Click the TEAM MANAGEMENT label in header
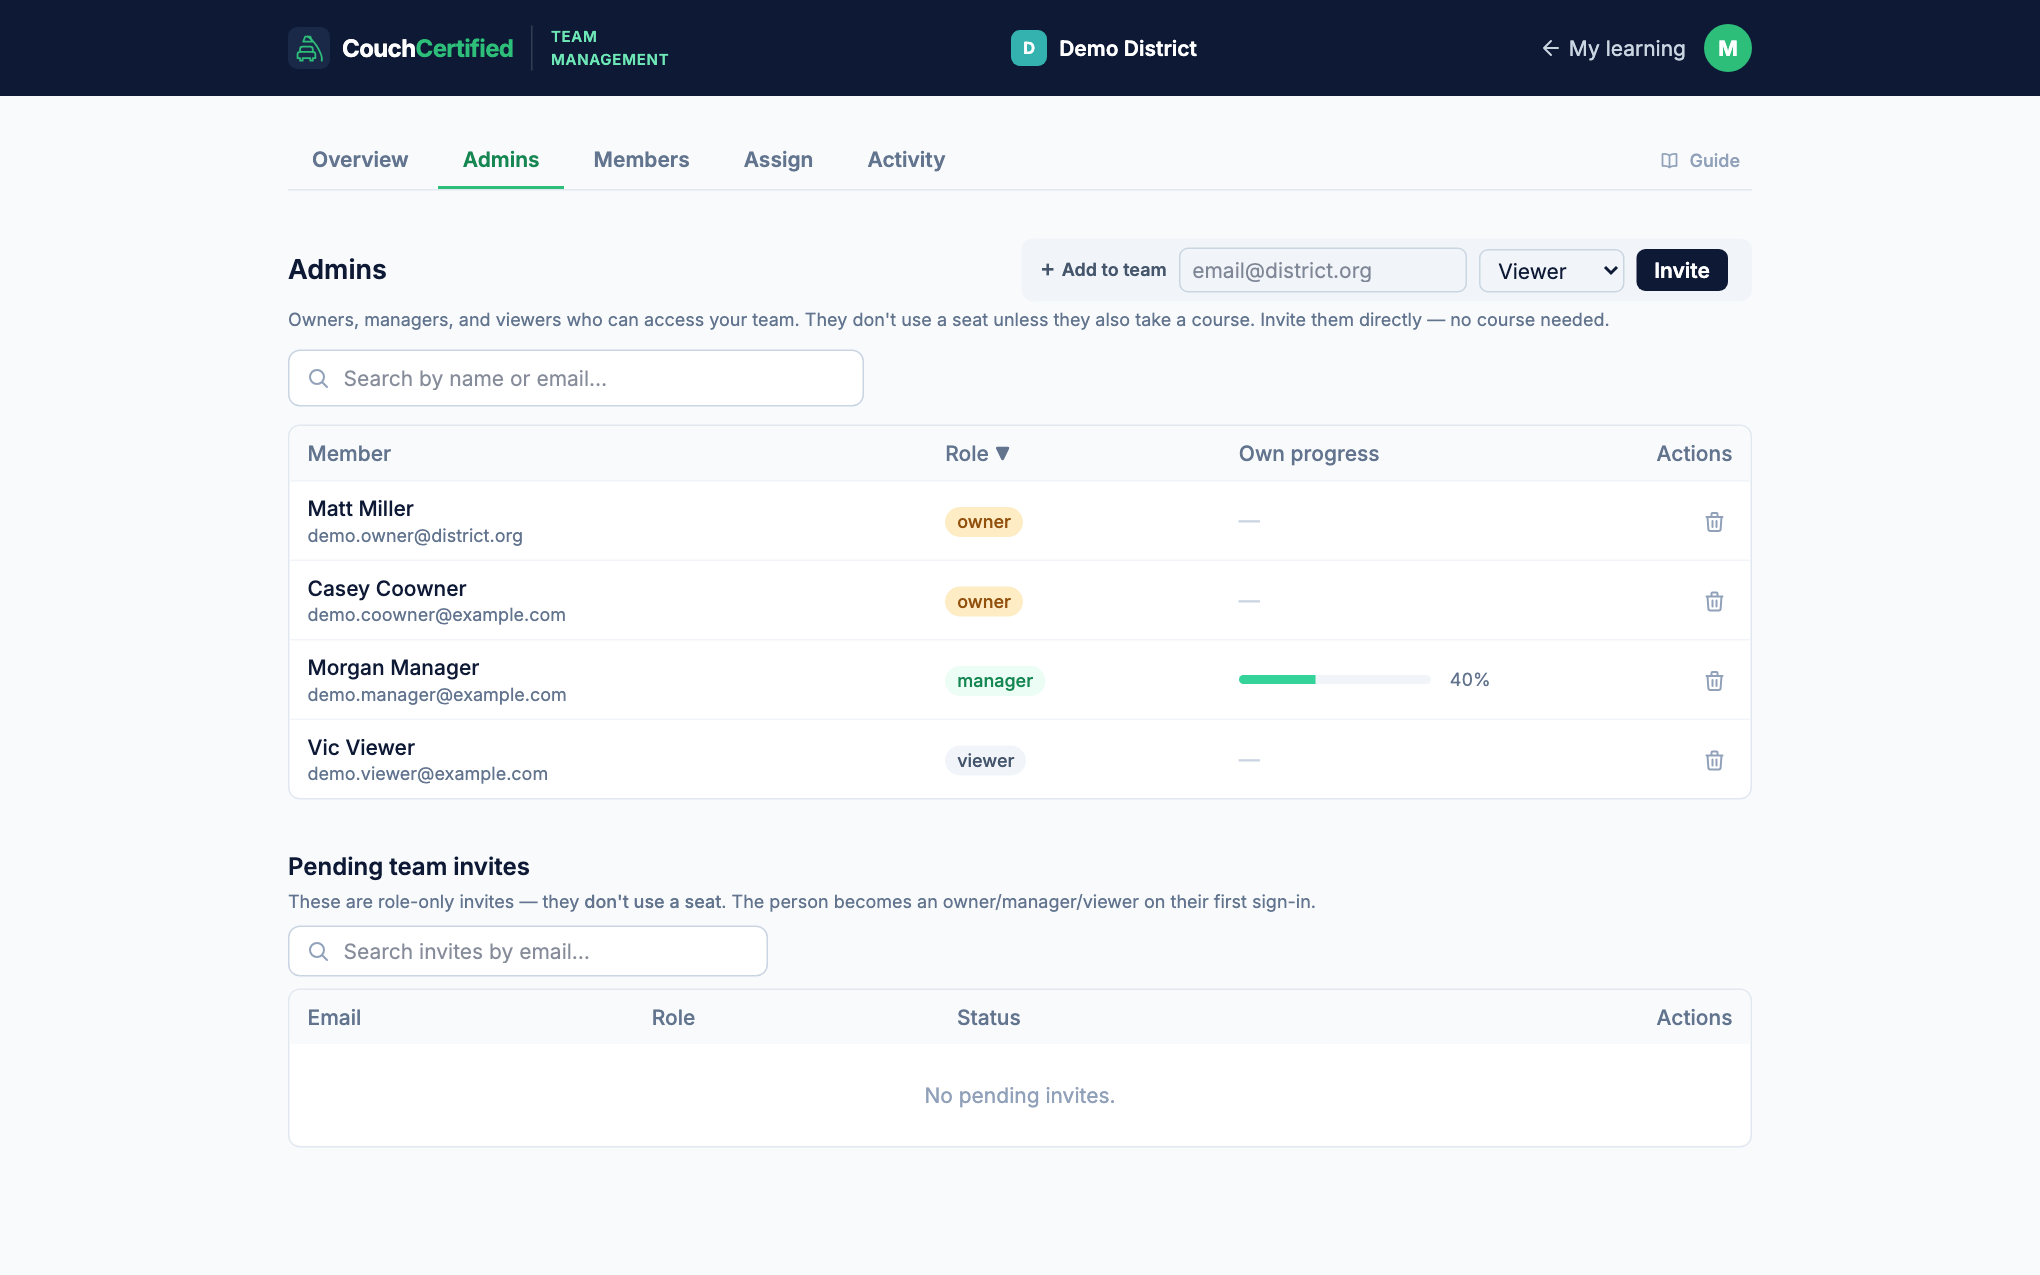Image resolution: width=2040 pixels, height=1275 pixels. (x=609, y=48)
